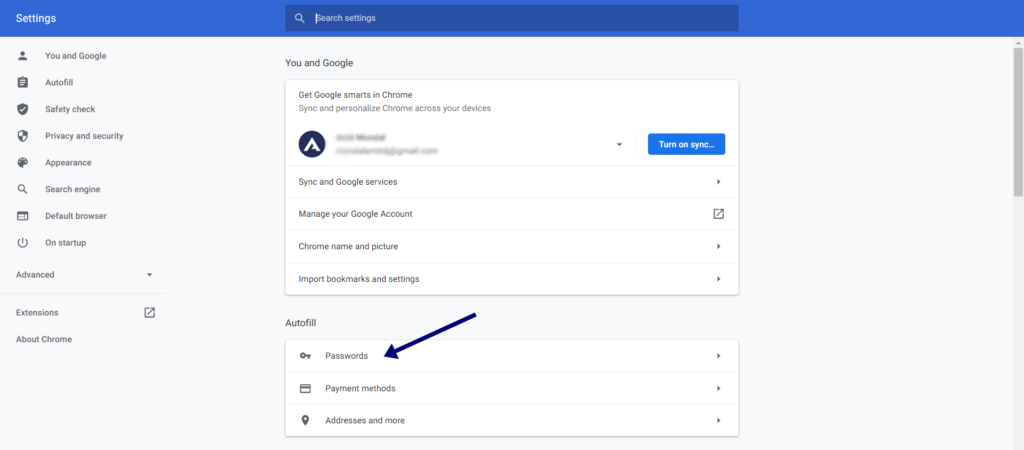This screenshot has width=1024, height=450.
Task: Open the account dropdown arrow beside the profile
Action: pyautogui.click(x=619, y=144)
